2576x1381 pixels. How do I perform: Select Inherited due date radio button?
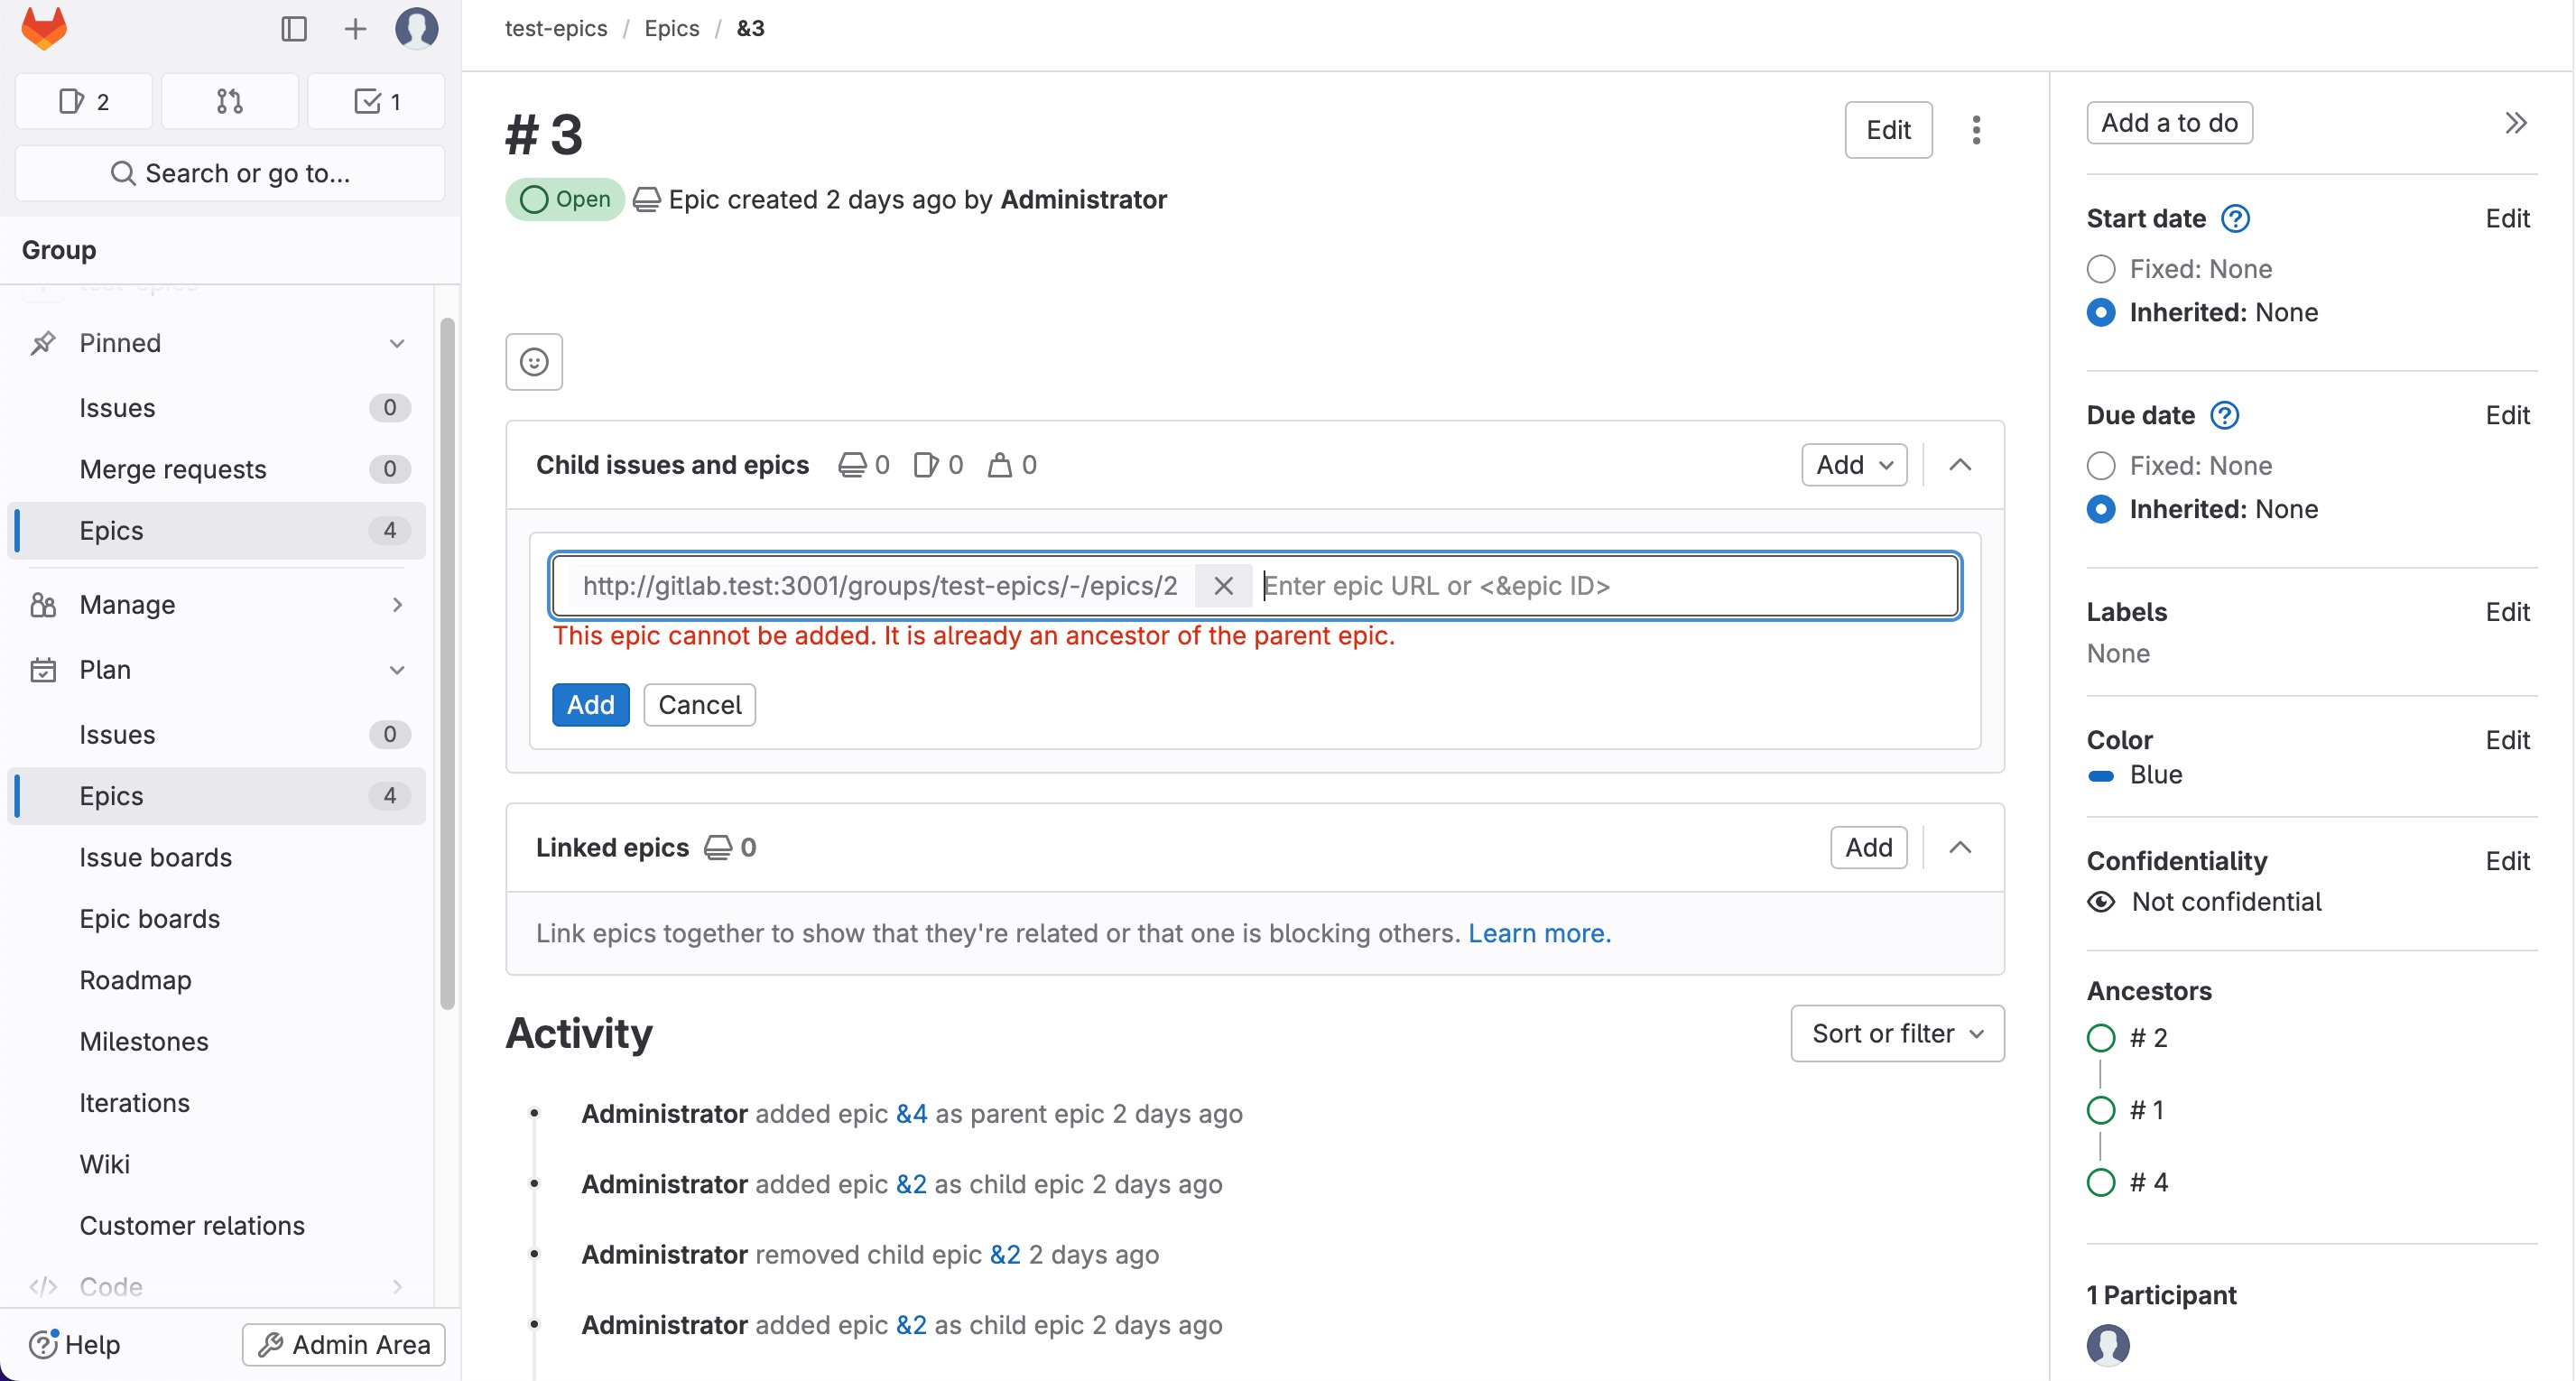2100,509
